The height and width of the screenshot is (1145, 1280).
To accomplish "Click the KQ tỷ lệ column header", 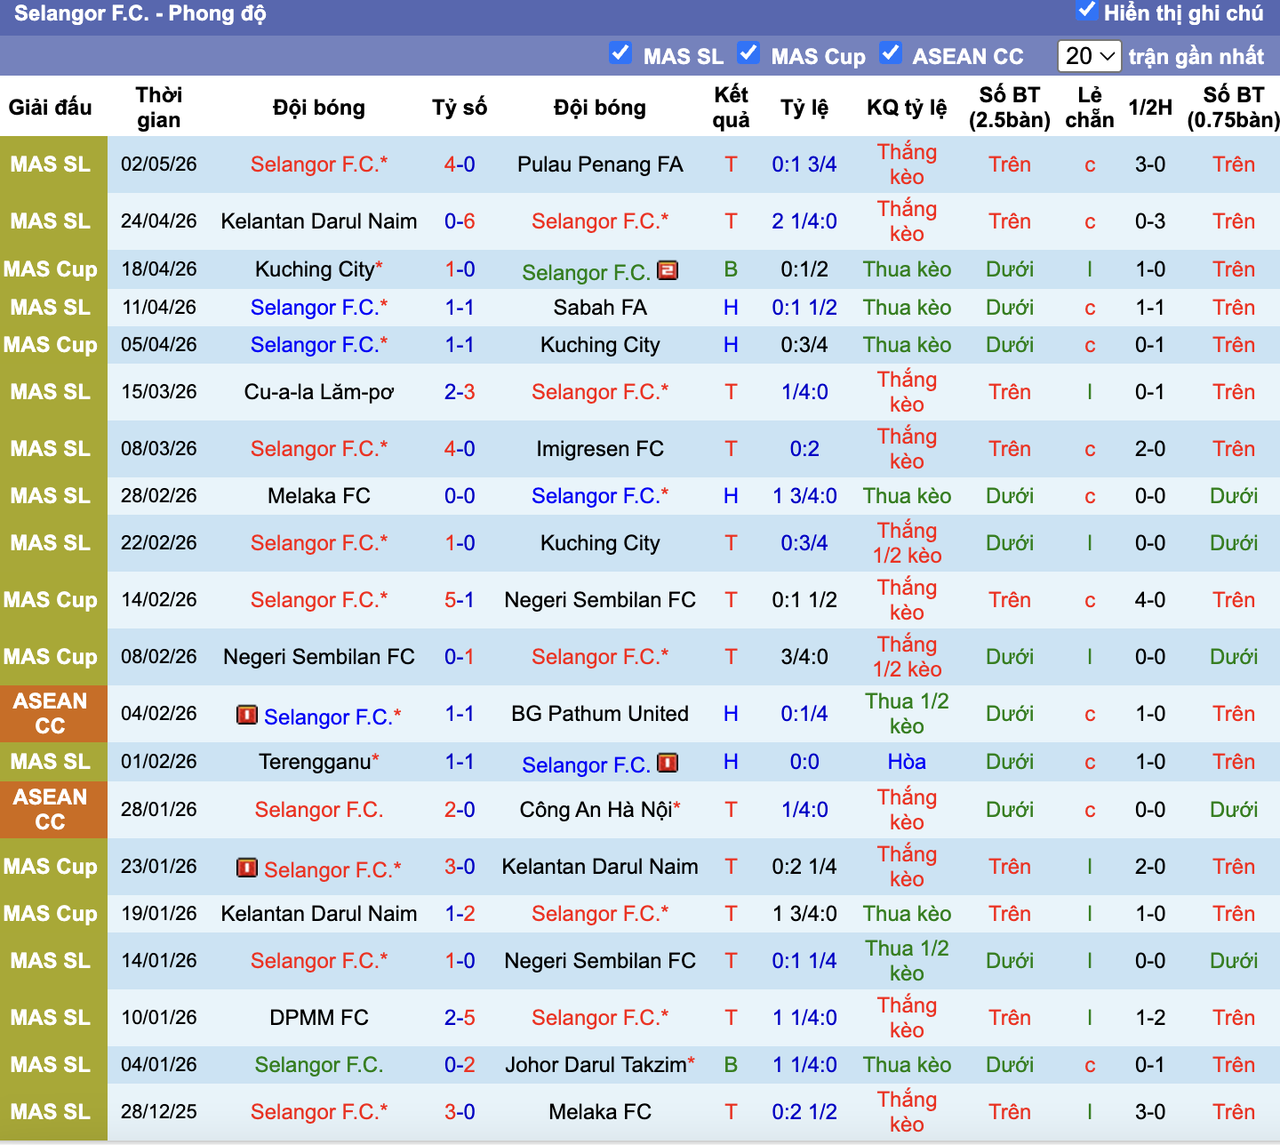I will pyautogui.click(x=907, y=107).
